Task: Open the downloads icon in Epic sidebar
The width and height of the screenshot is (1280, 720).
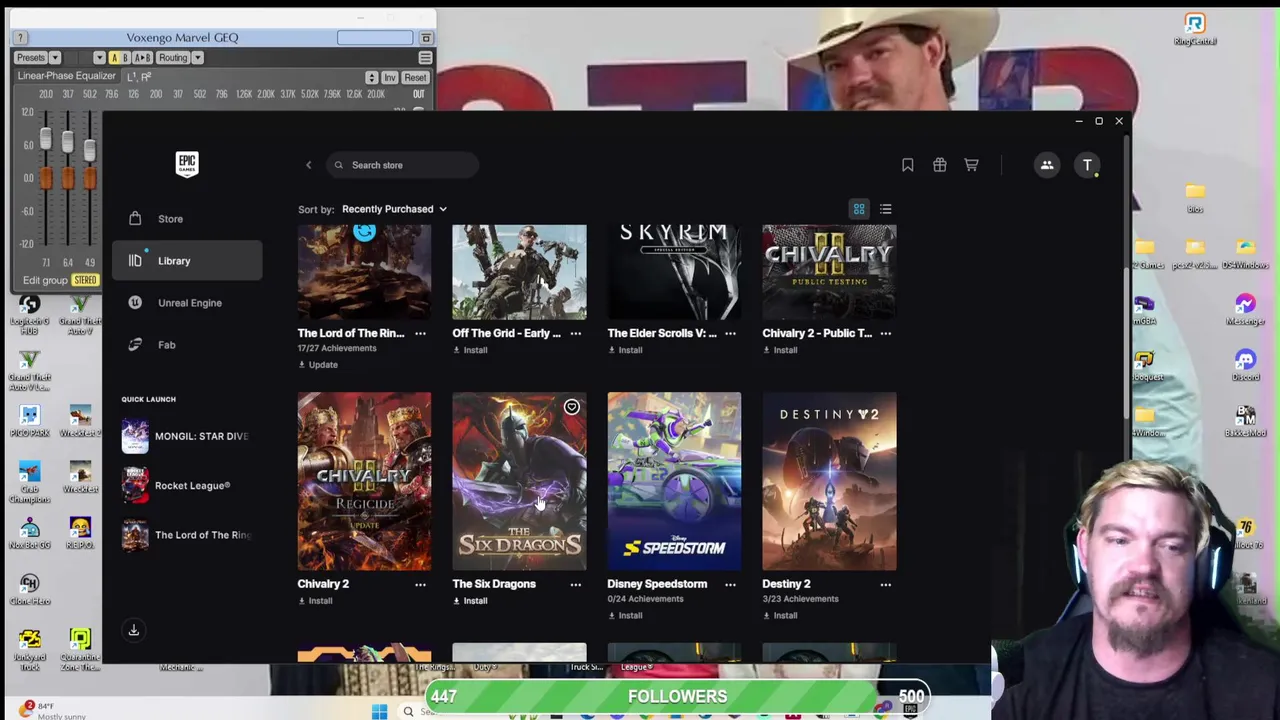Action: 133,630
